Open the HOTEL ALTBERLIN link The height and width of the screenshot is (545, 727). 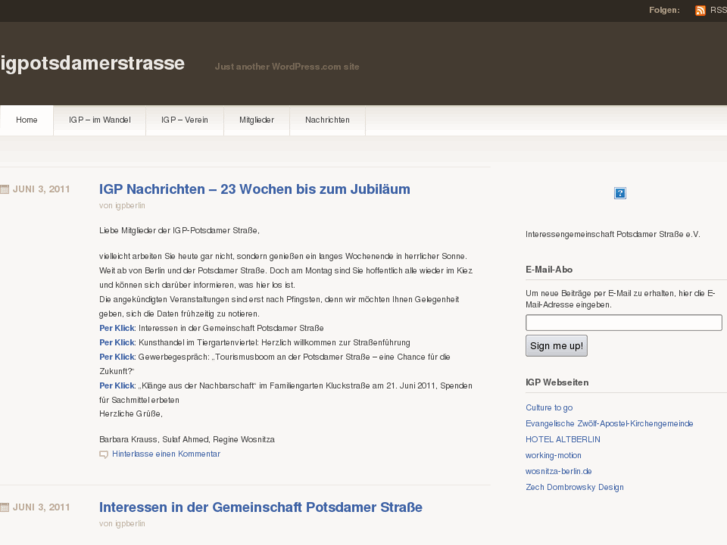(563, 439)
